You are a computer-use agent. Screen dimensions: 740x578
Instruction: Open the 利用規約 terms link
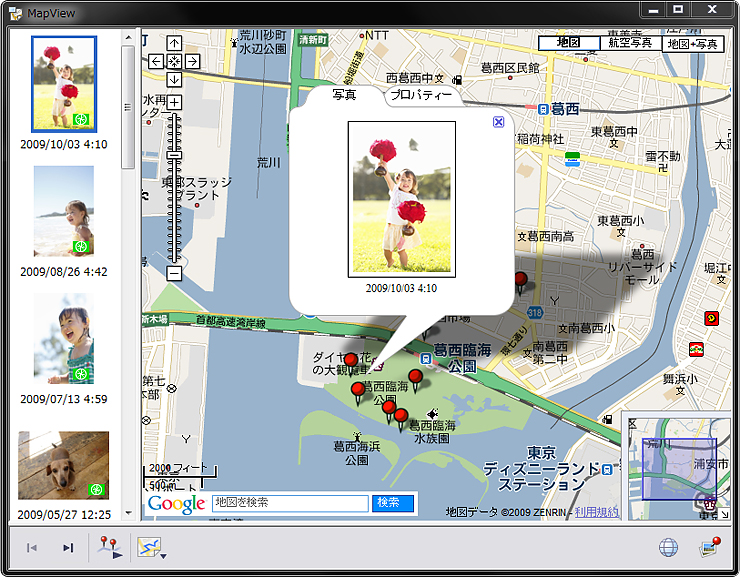596,512
